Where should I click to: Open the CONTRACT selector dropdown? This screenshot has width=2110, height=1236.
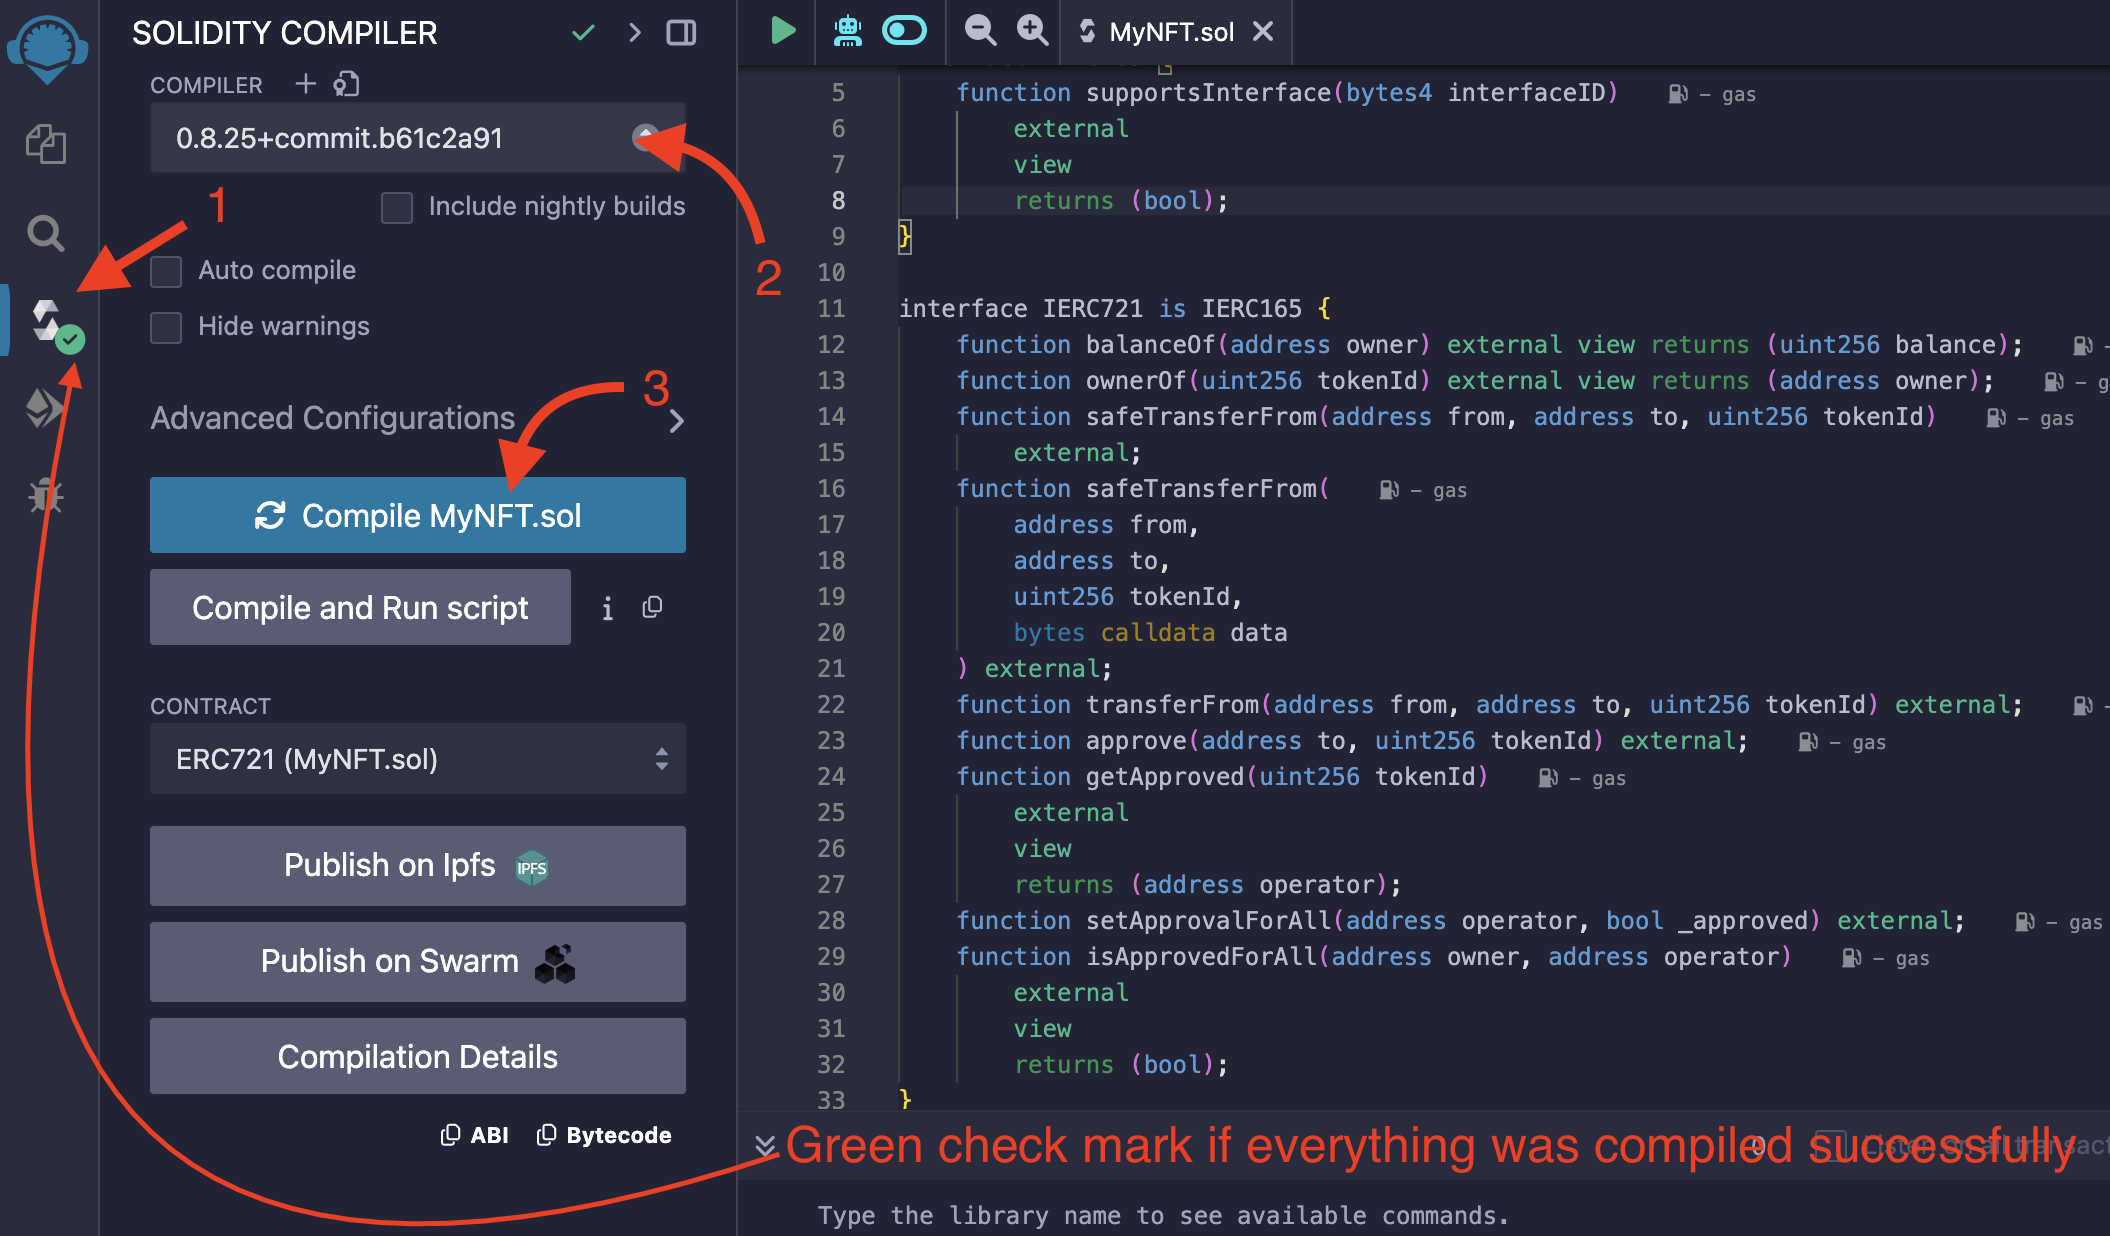(x=416, y=758)
